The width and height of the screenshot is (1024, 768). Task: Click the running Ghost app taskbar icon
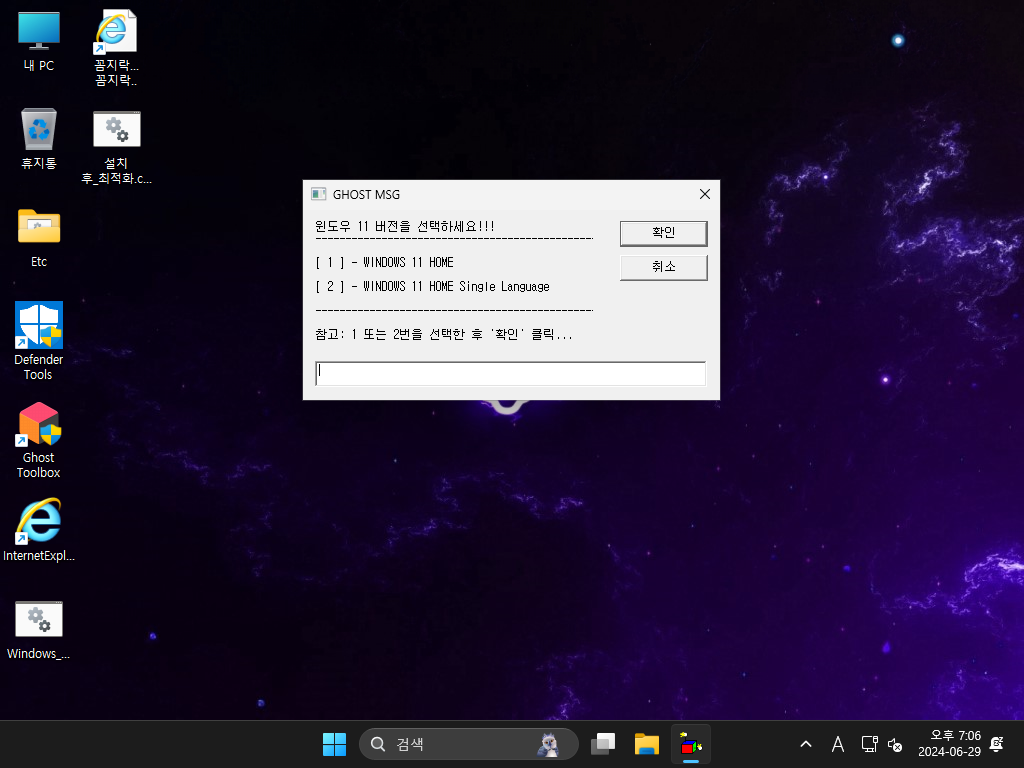[691, 744]
